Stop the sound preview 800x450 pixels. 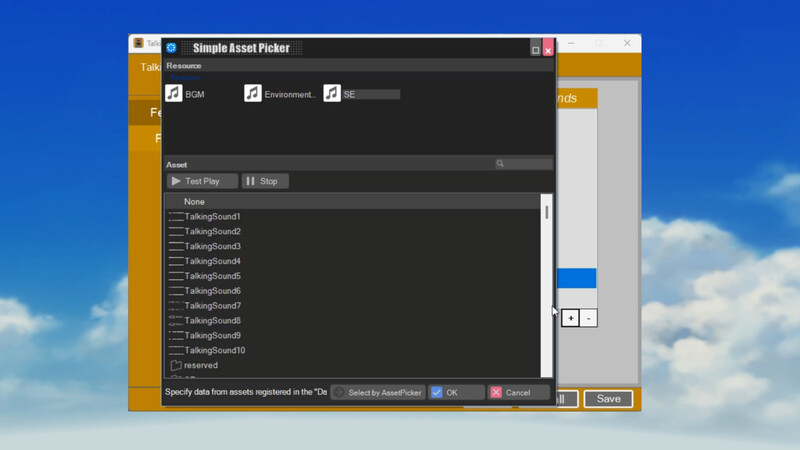265,181
